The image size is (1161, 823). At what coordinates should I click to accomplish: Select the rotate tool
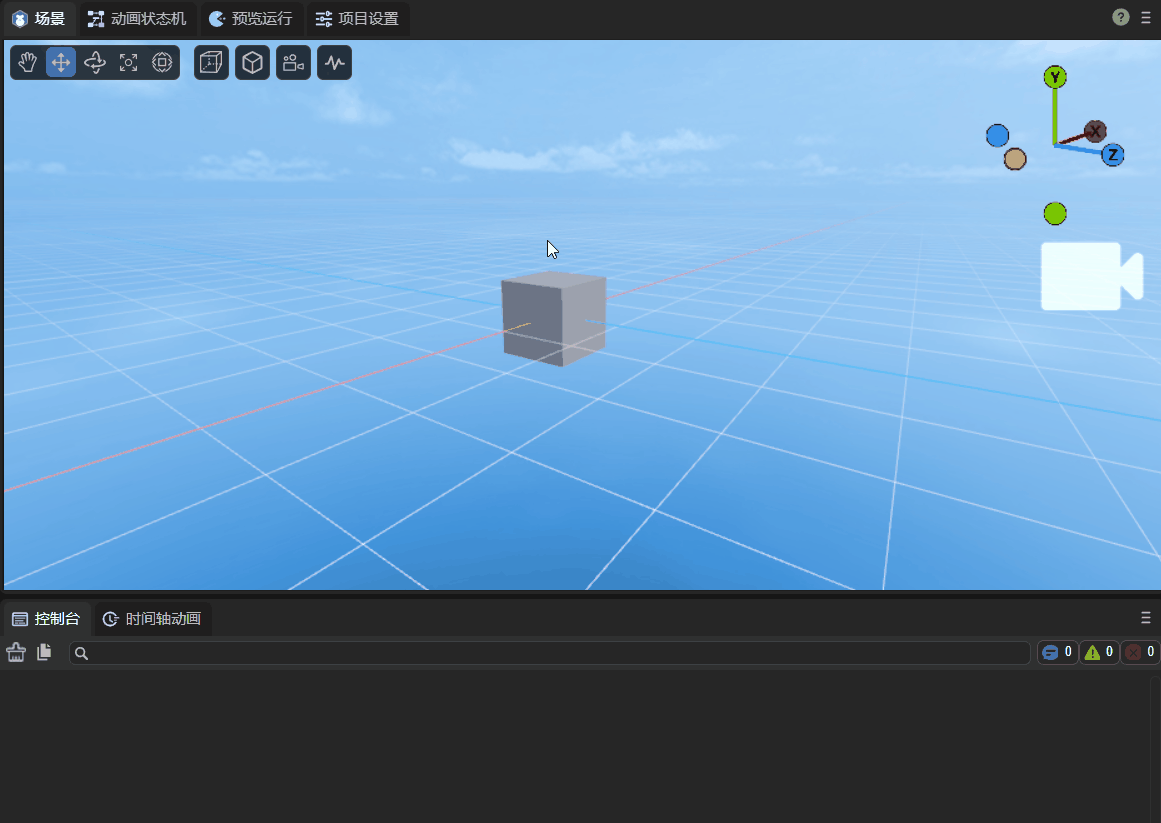click(x=95, y=63)
